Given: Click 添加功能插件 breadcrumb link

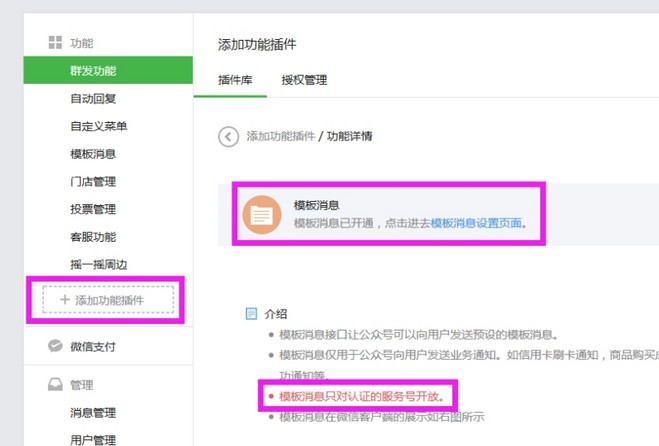Looking at the screenshot, I should [x=281, y=136].
